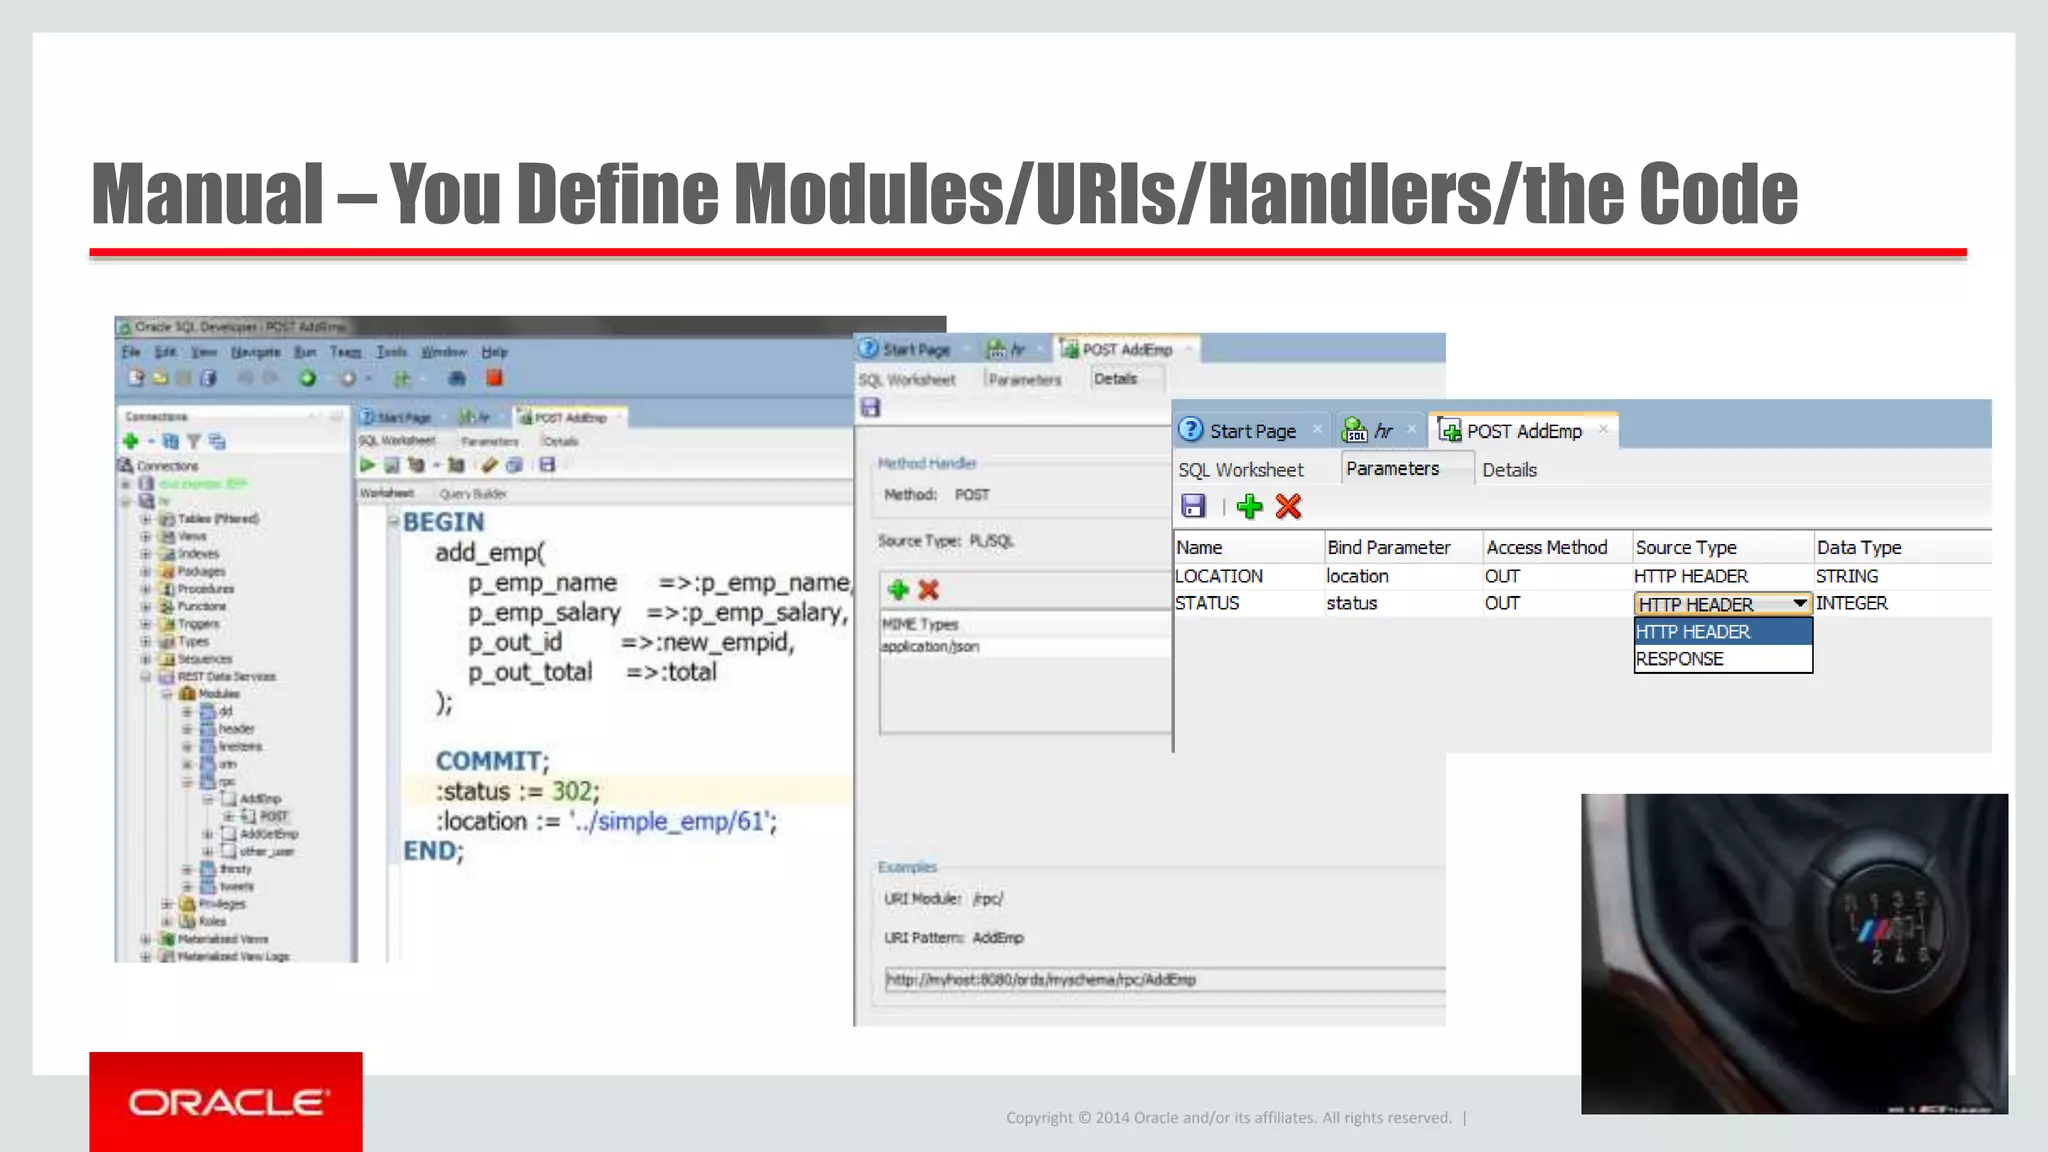Open the Navigate menu
The image size is (2048, 1152).
(x=255, y=352)
